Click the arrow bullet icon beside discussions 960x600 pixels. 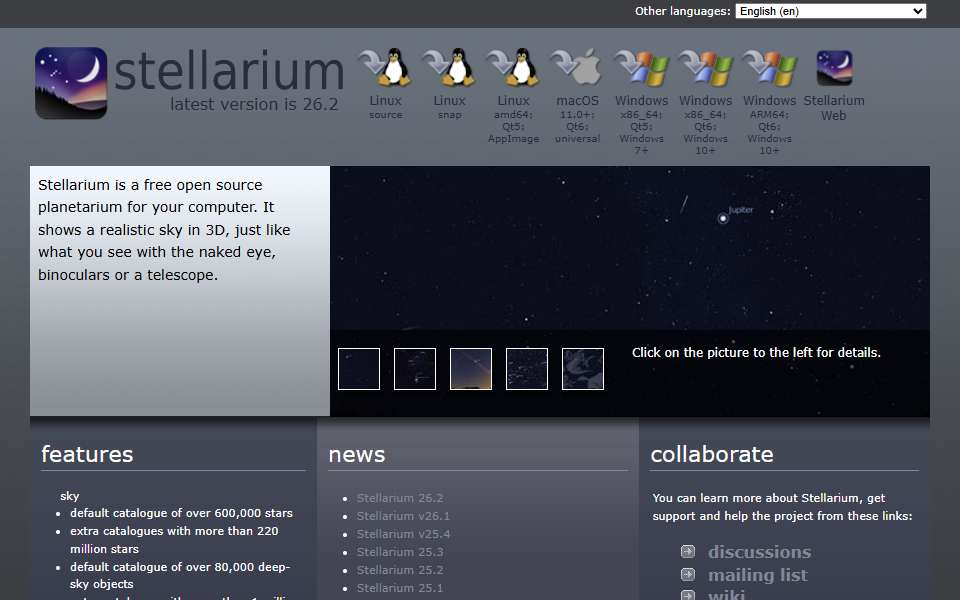688,552
